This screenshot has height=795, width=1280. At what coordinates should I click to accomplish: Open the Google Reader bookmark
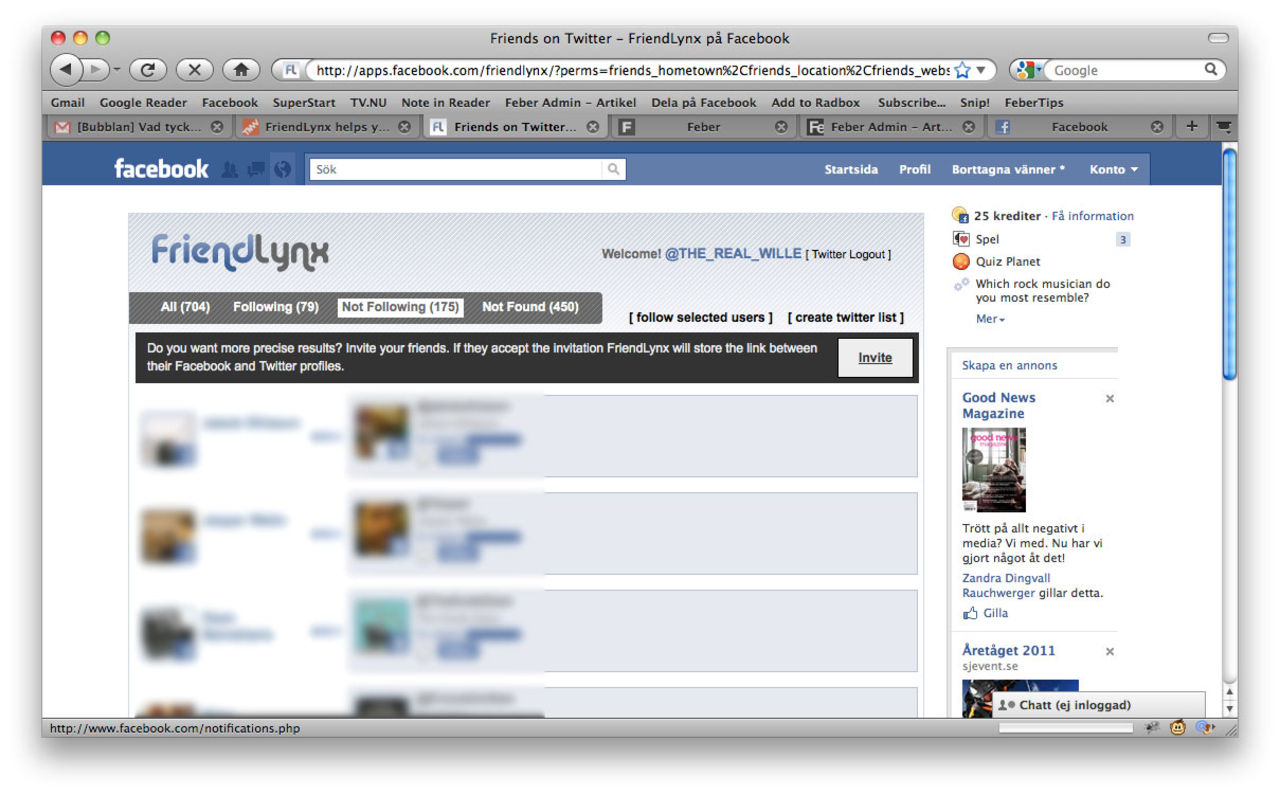click(x=143, y=102)
